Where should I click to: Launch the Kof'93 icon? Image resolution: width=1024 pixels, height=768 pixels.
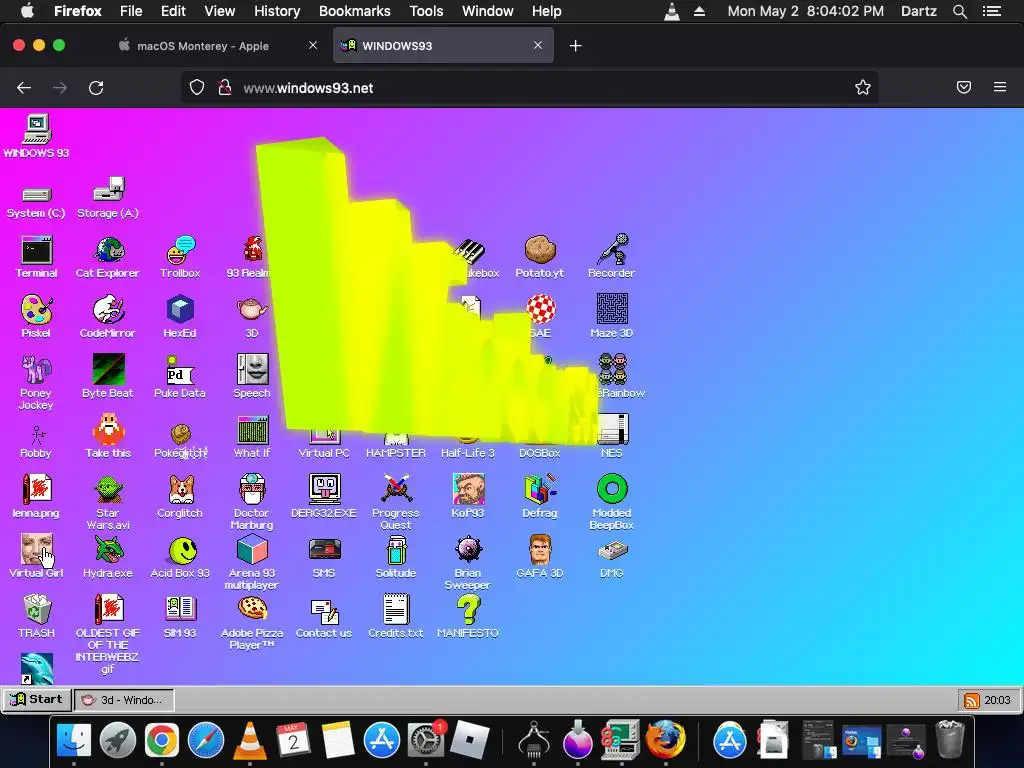(468, 497)
